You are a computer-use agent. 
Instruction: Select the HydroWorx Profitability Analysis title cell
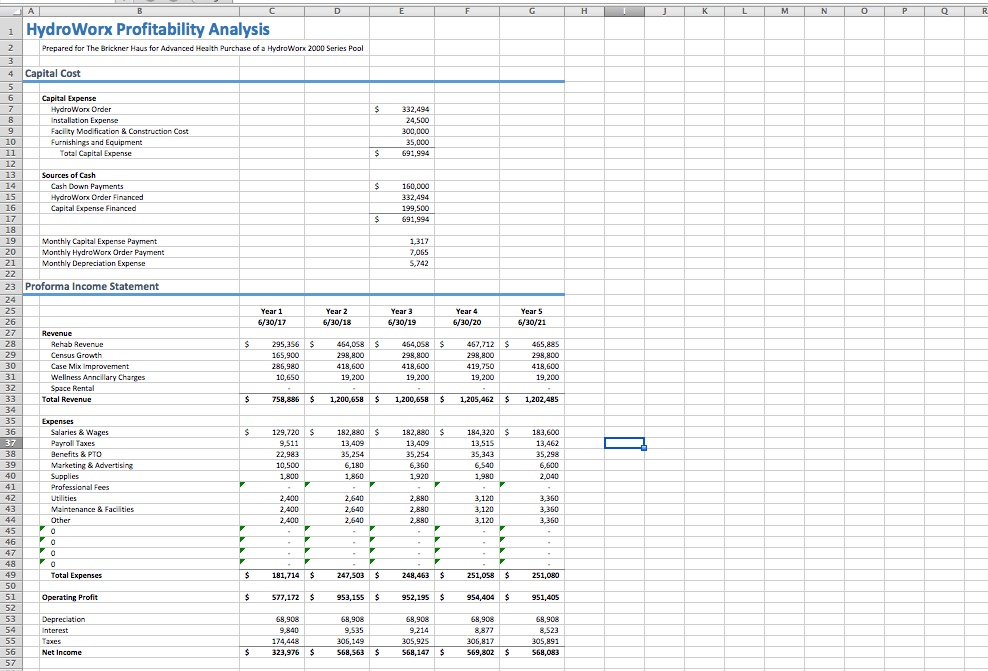(147, 29)
